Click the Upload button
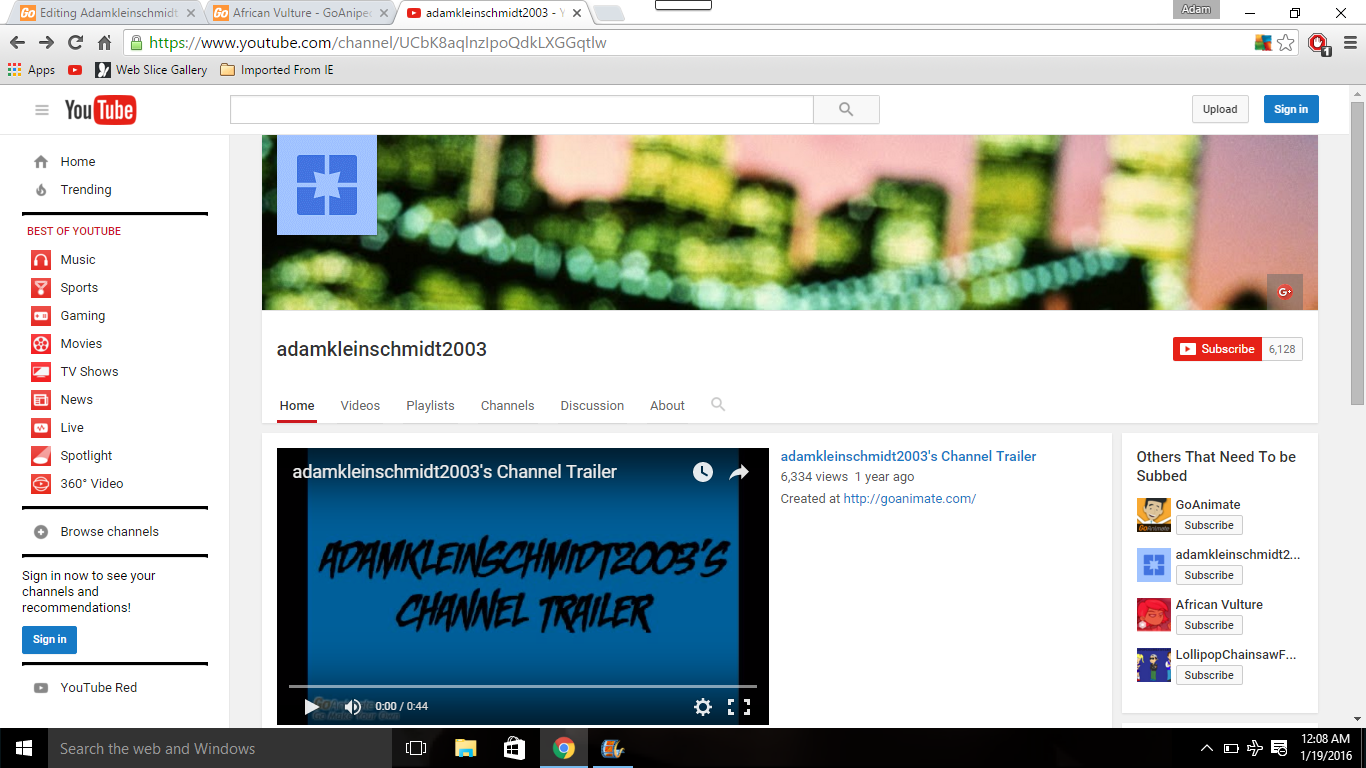The height and width of the screenshot is (768, 1366). [x=1220, y=110]
